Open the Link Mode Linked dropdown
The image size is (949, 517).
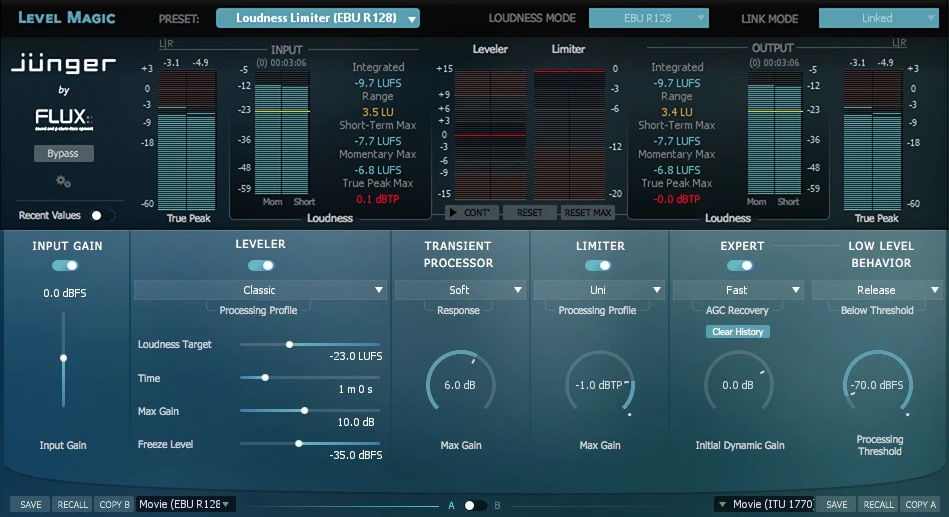pyautogui.click(x=877, y=18)
